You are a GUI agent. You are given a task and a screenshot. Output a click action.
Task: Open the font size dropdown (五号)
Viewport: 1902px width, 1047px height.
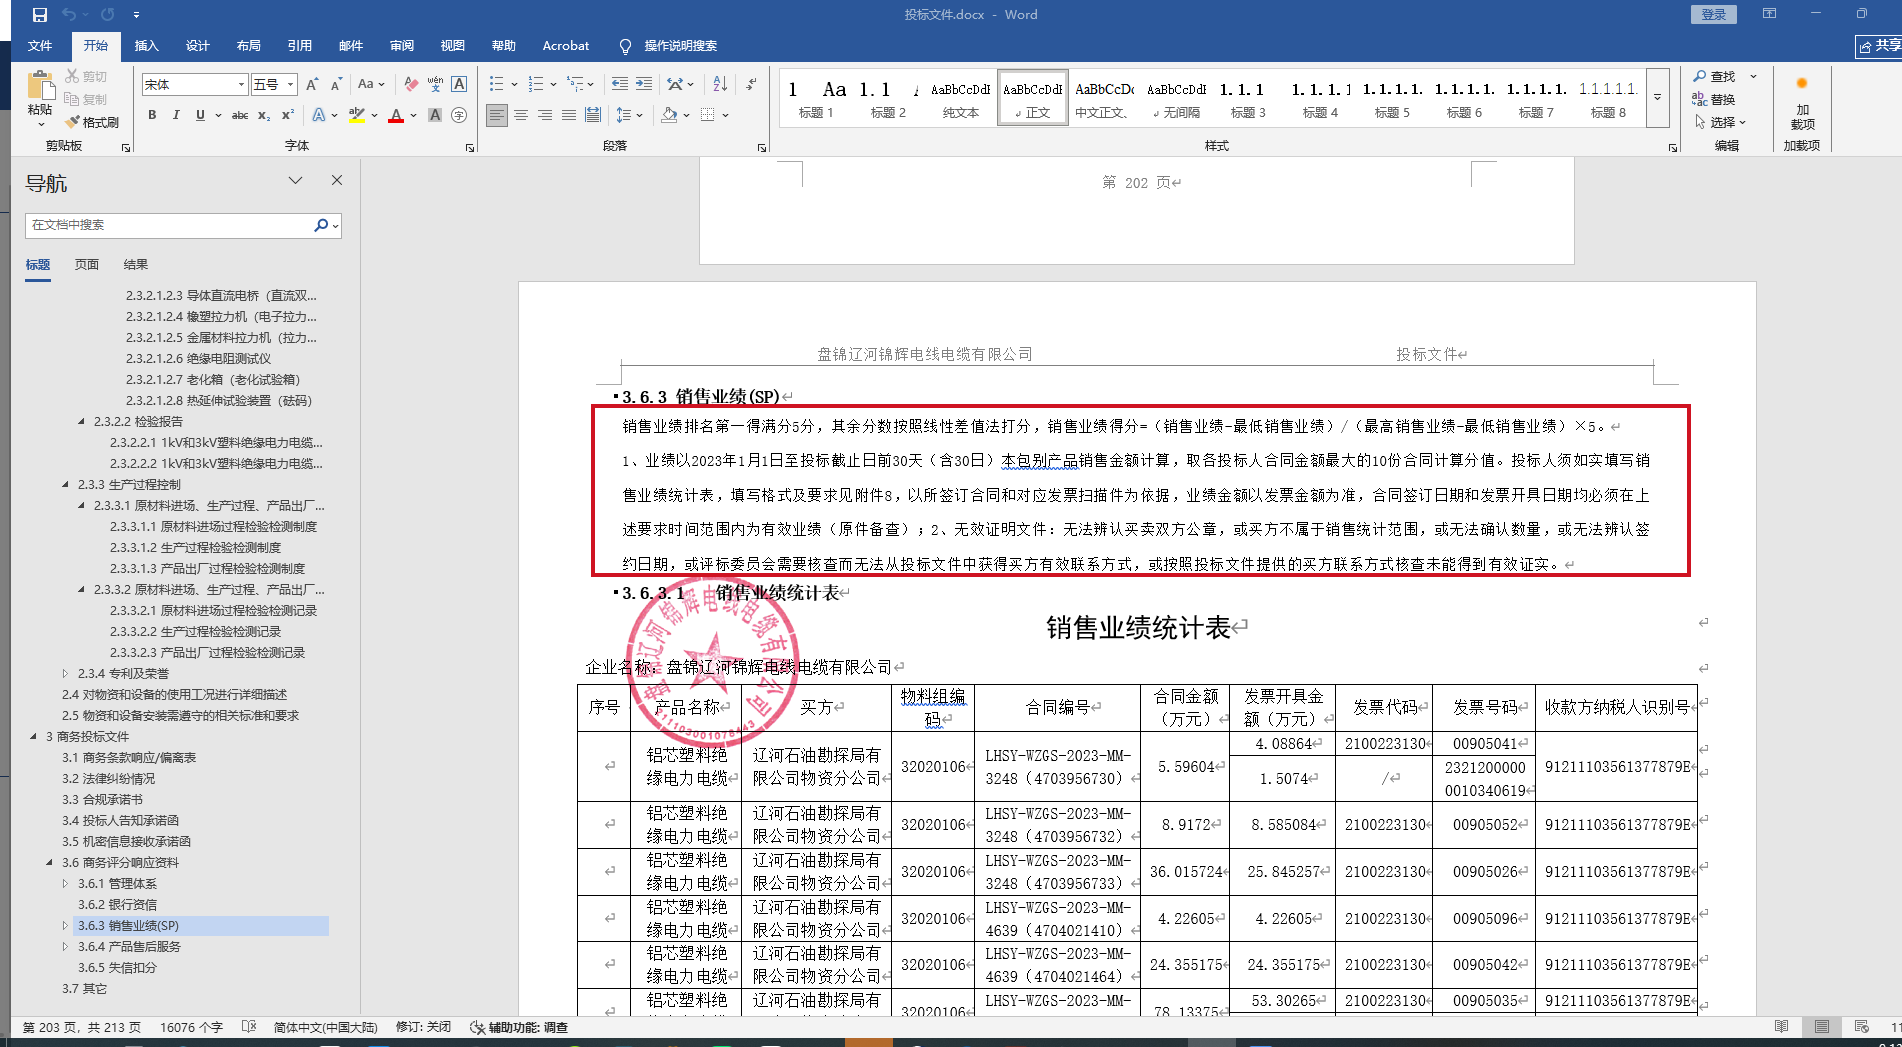coord(290,85)
